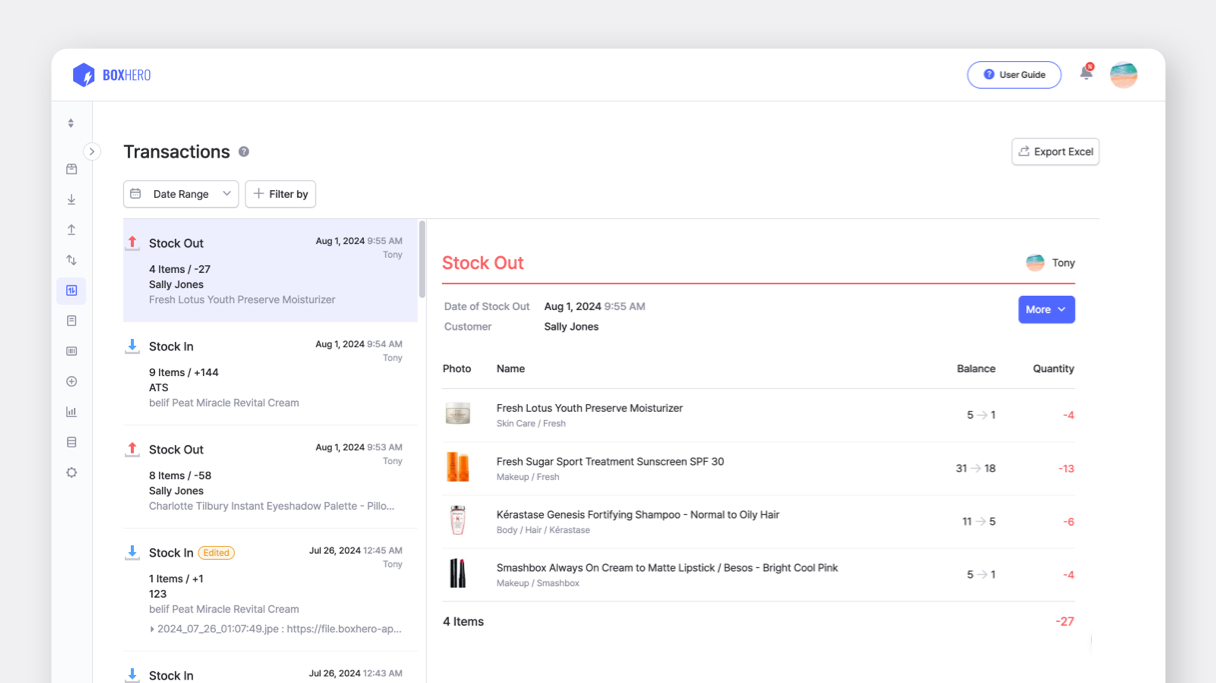Select the Aug 1 Stock In transaction entry
Viewport: 1216px width, 683px height.
pyautogui.click(x=270, y=373)
